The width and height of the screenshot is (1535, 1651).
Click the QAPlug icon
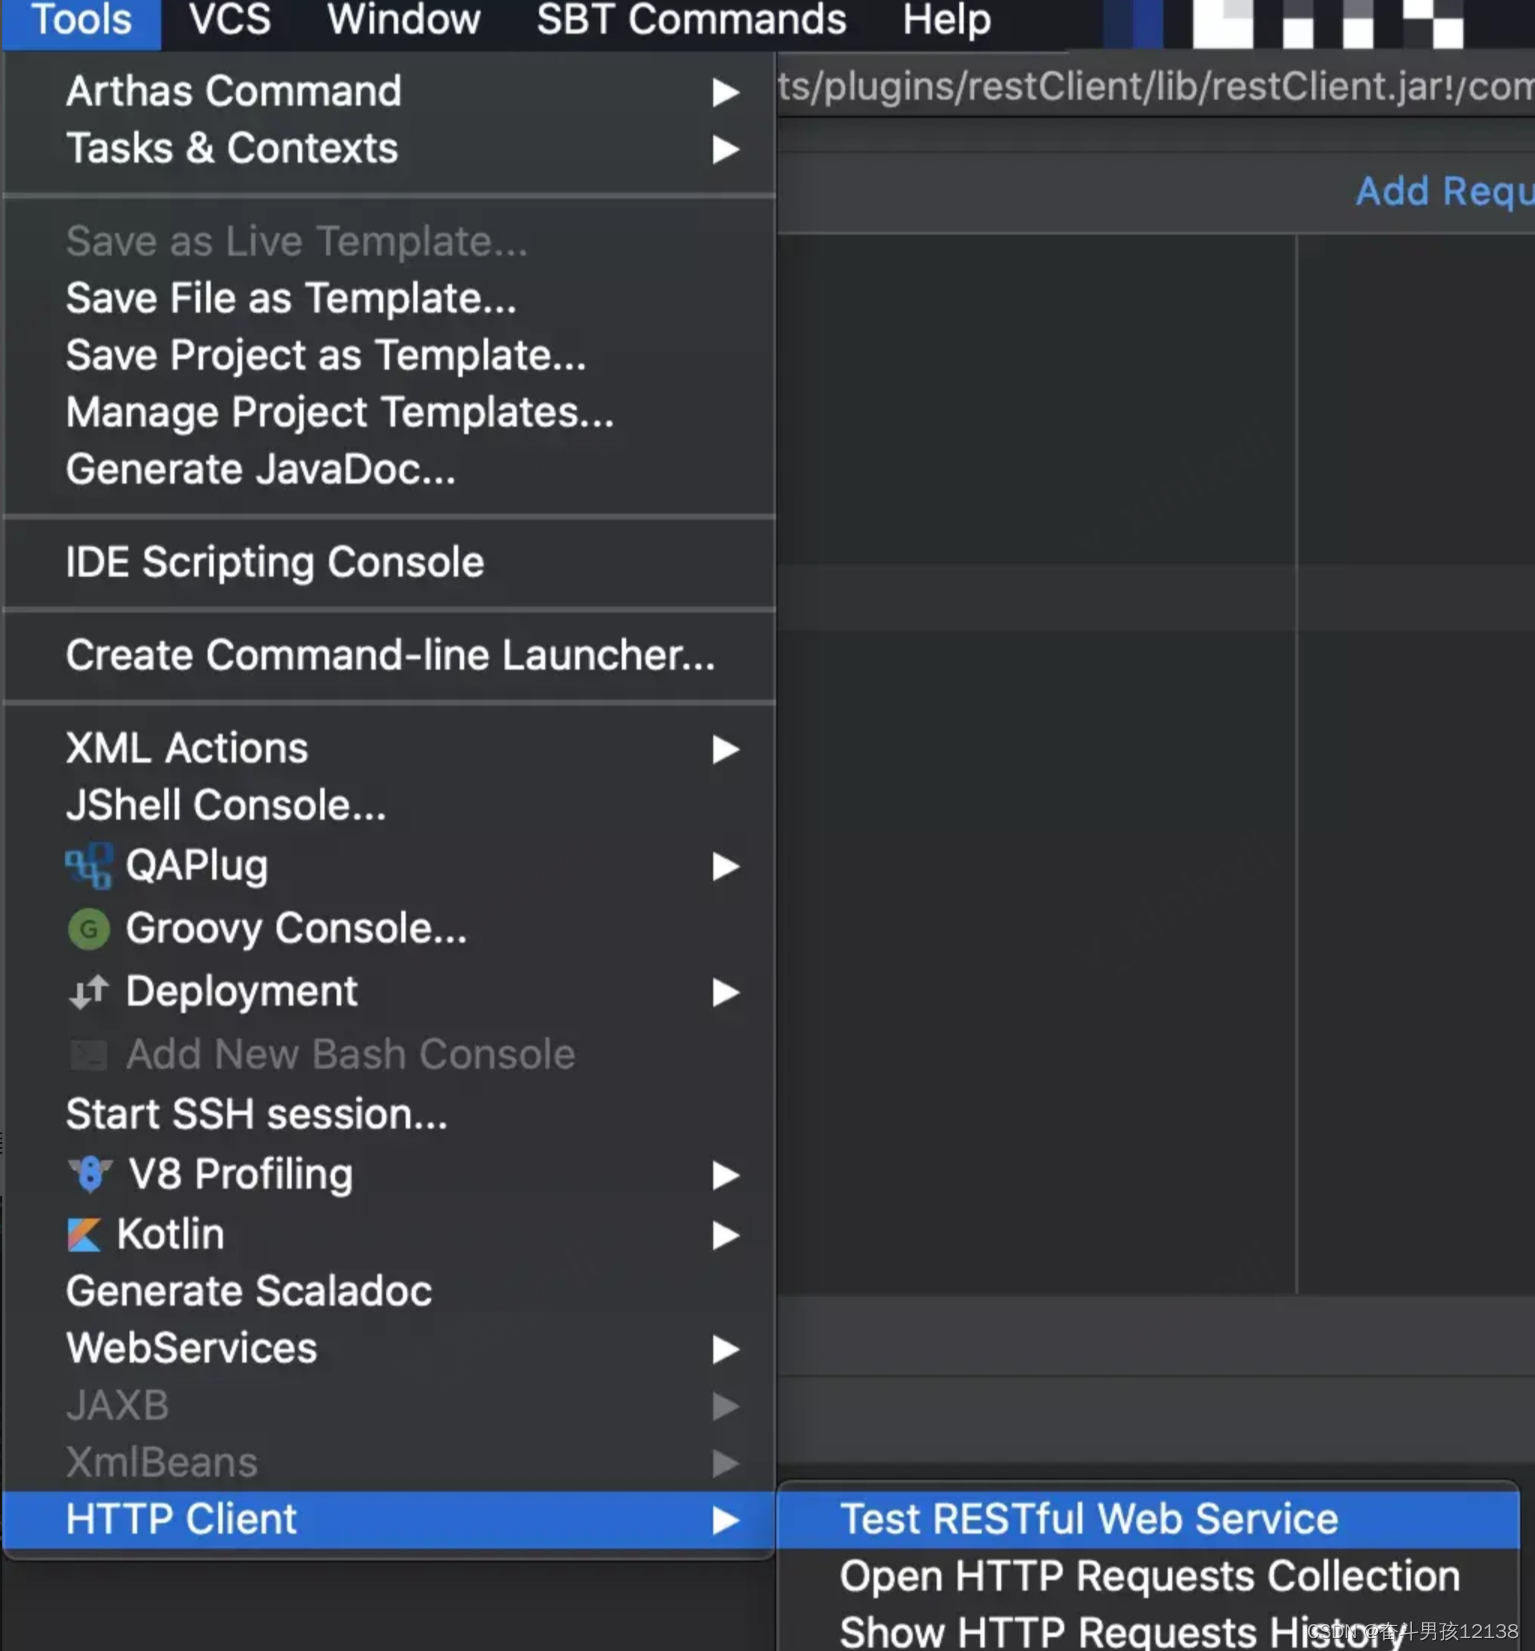tap(88, 866)
